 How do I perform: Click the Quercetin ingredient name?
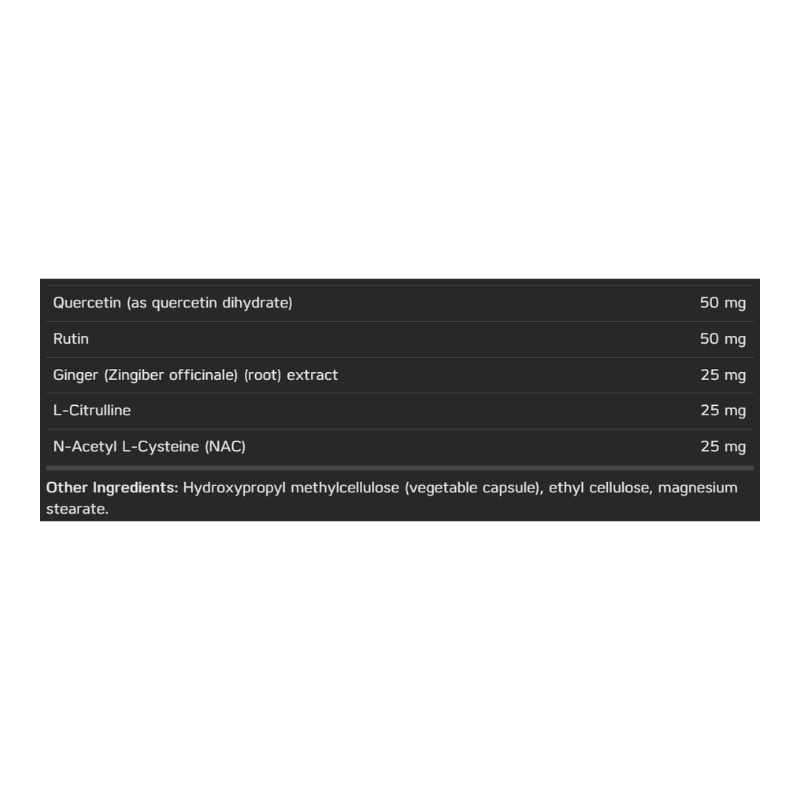pos(83,303)
